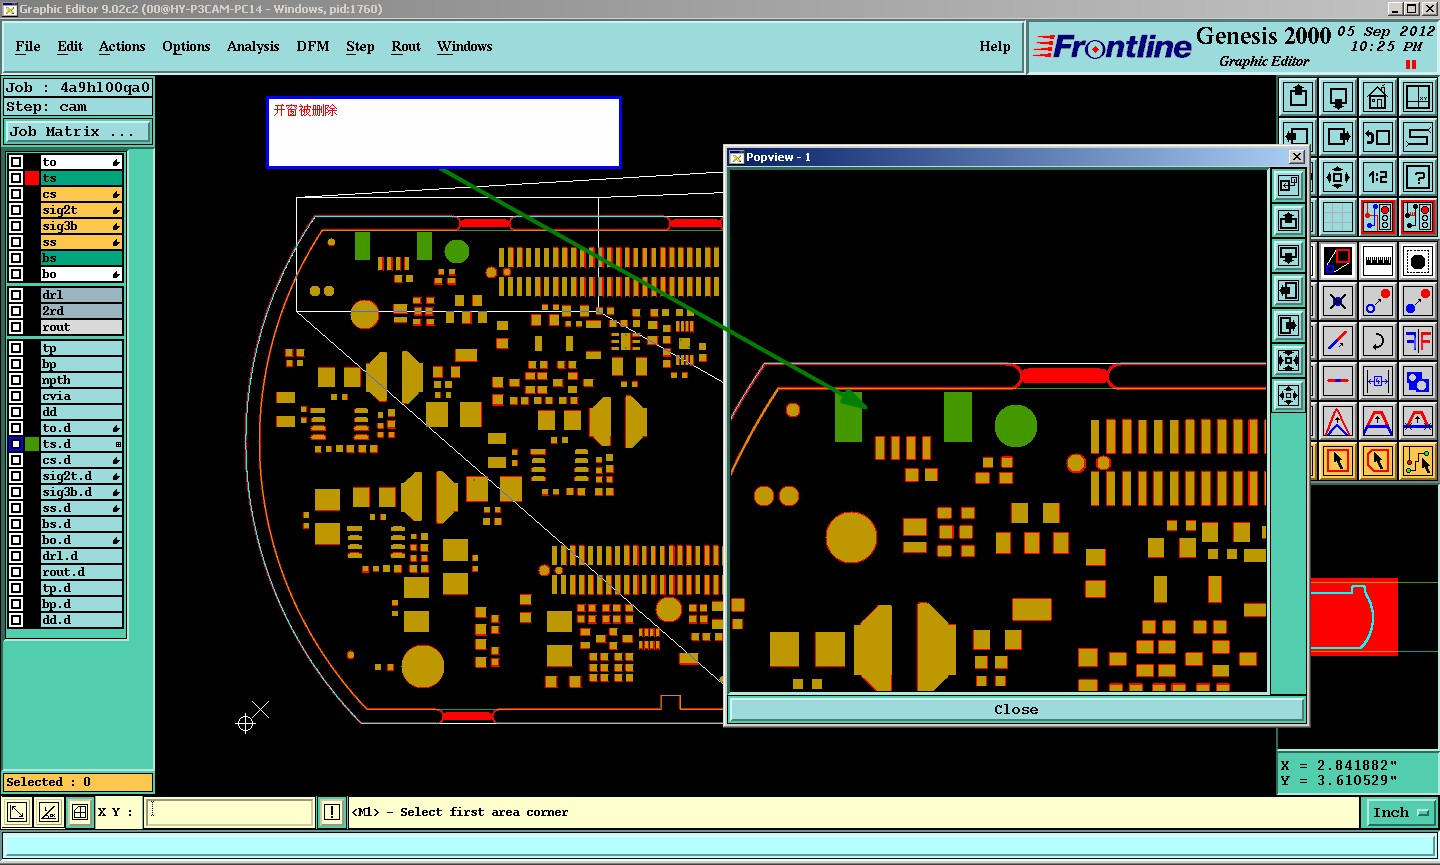Toggle display checkbox for layer rout

pos(17,327)
